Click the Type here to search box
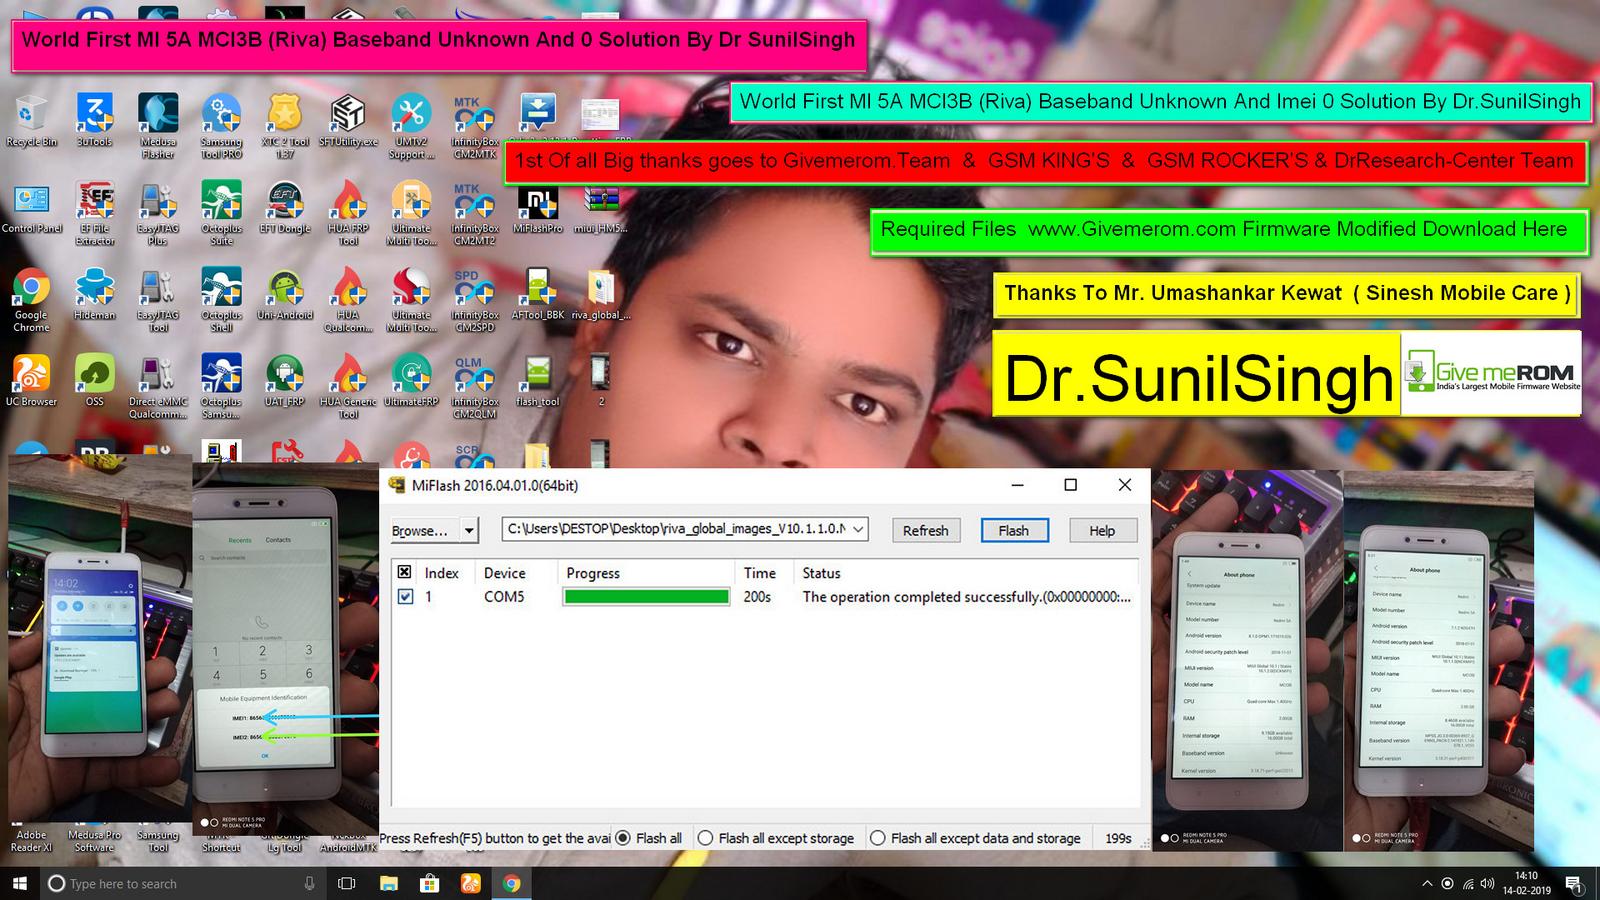1600x900 pixels. (x=183, y=883)
